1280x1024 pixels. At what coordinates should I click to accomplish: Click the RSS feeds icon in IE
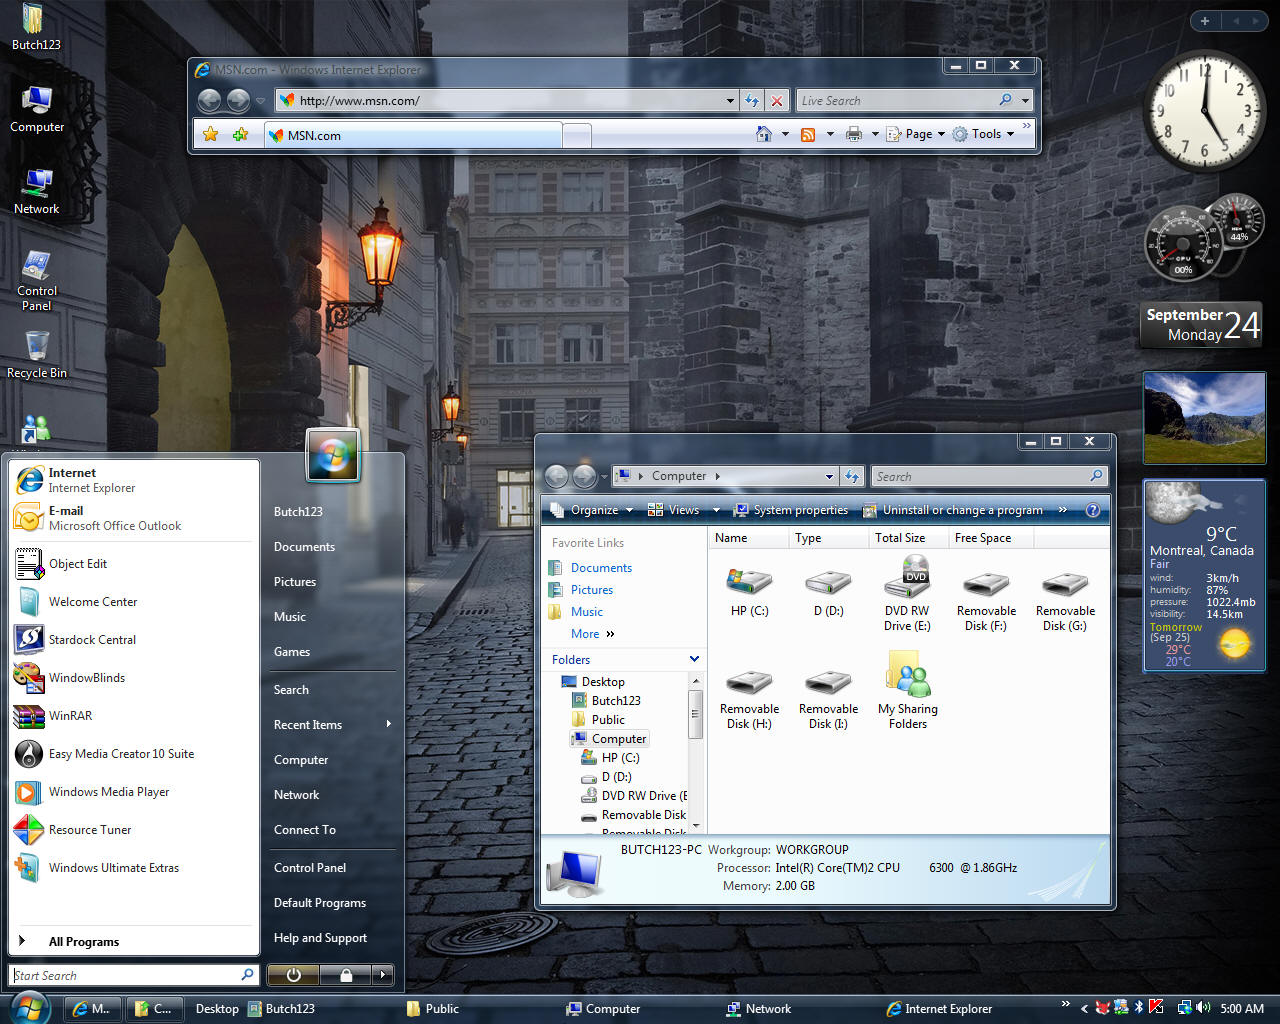808,134
